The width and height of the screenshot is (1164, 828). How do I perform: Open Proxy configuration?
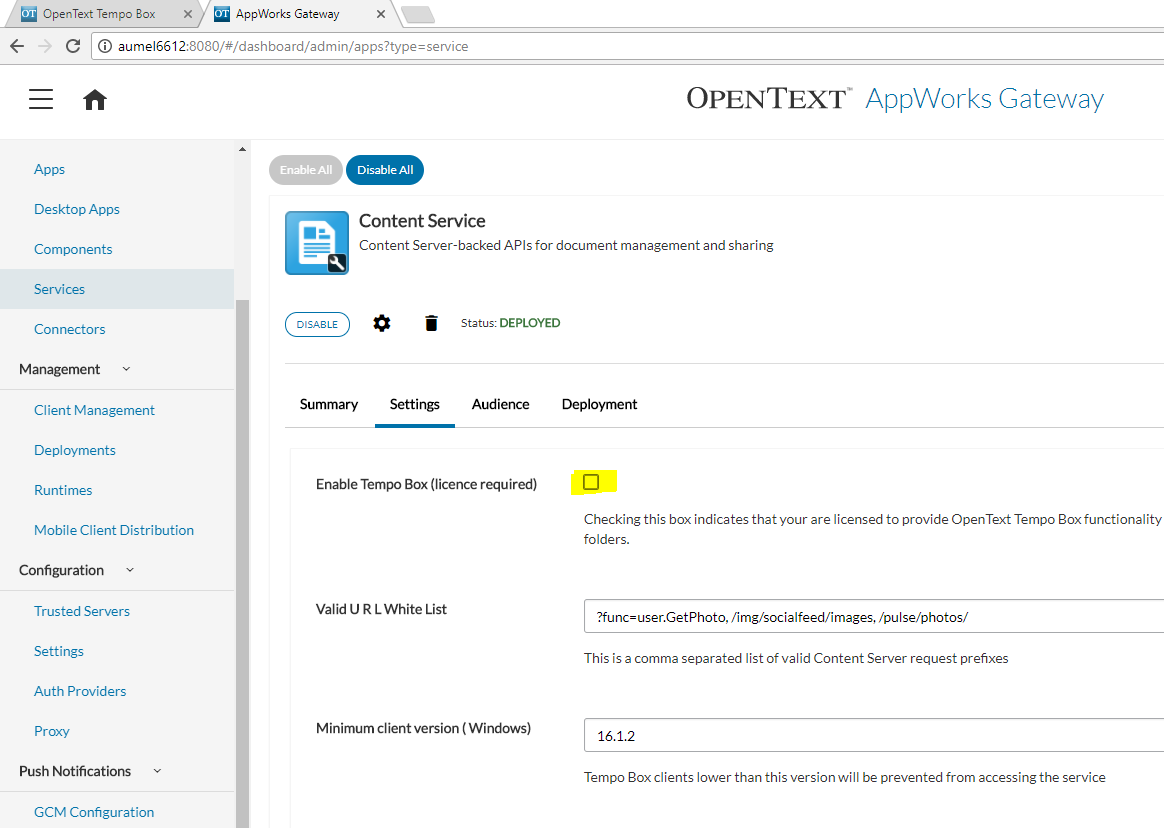coord(51,731)
